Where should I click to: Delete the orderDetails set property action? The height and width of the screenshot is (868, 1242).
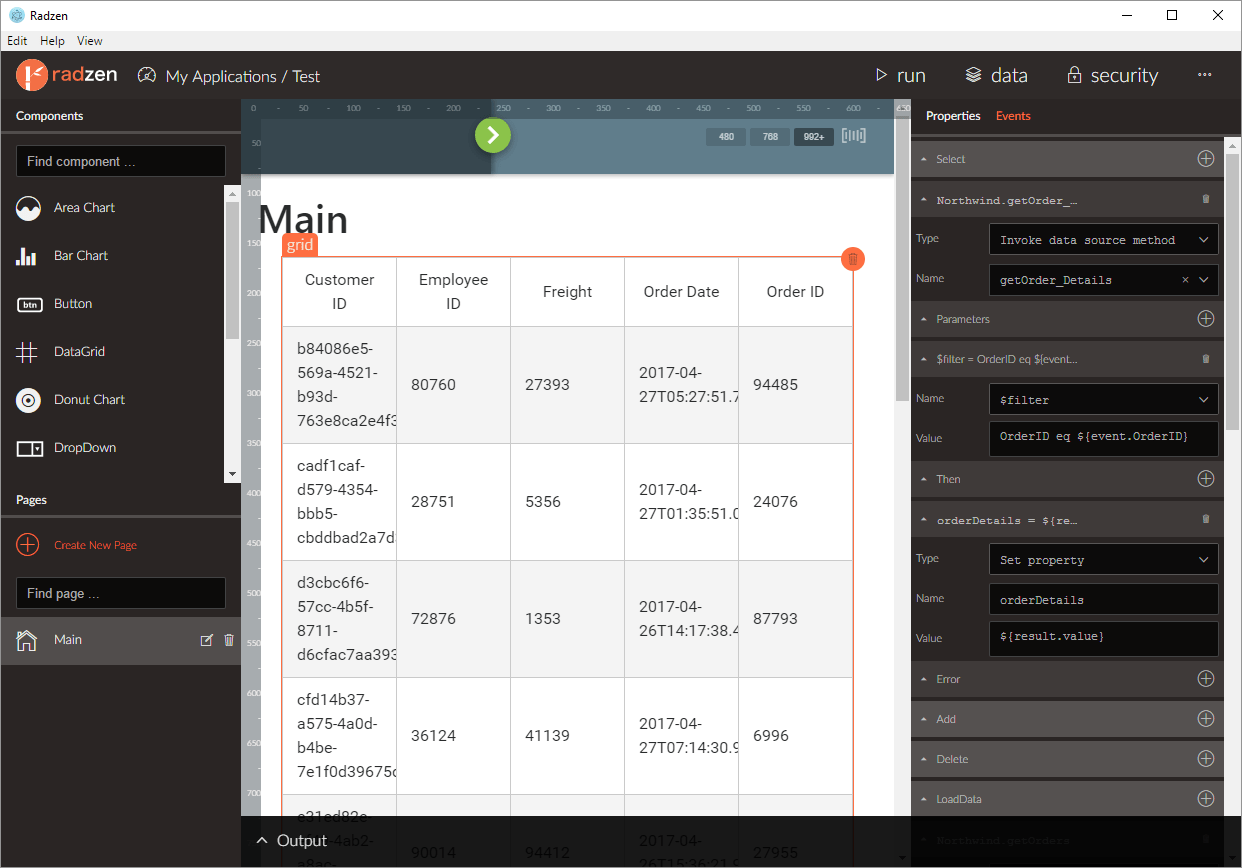coord(1206,519)
